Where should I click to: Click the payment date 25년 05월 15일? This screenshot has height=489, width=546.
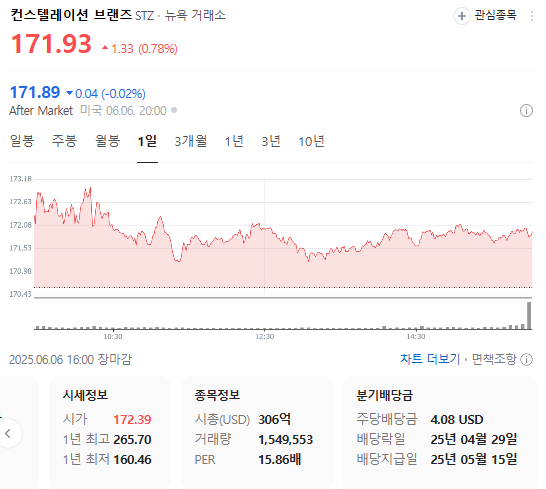474,460
